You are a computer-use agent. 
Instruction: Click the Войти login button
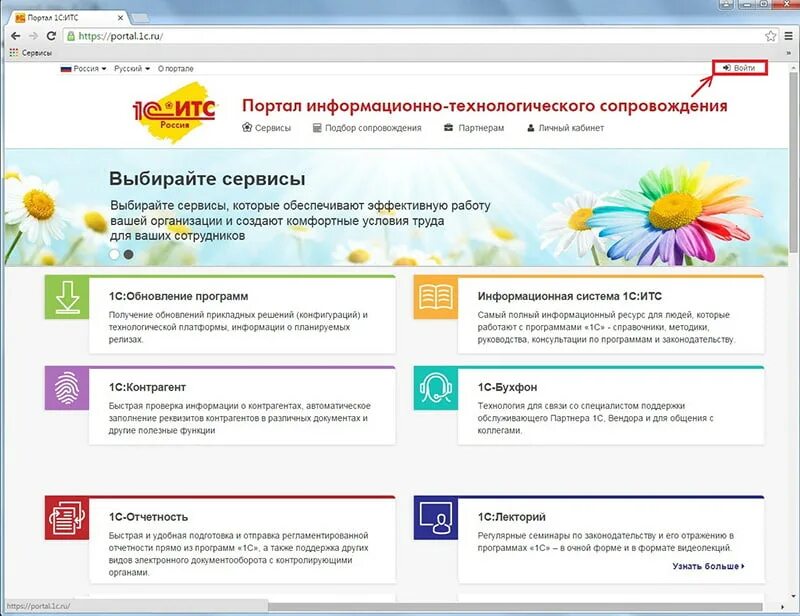[x=740, y=68]
